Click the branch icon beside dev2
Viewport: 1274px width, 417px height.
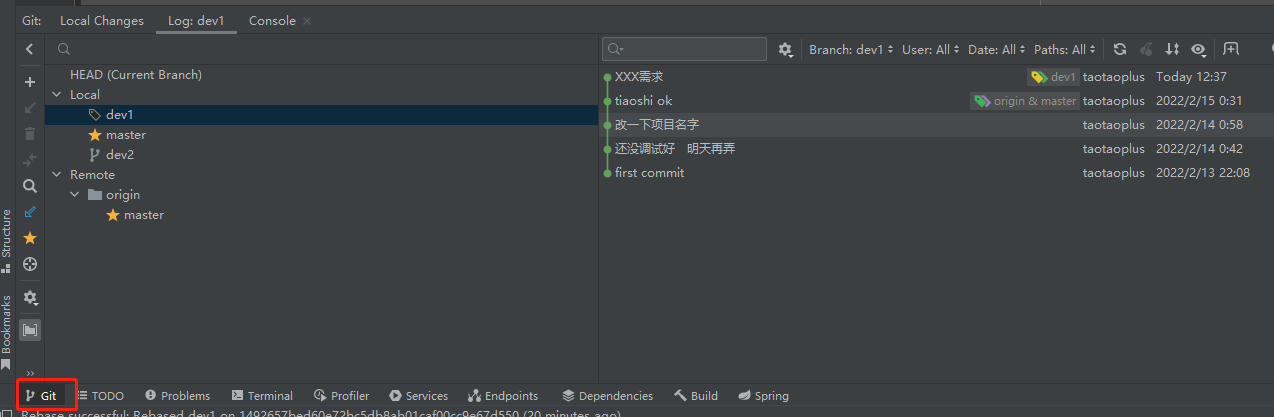[95, 155]
